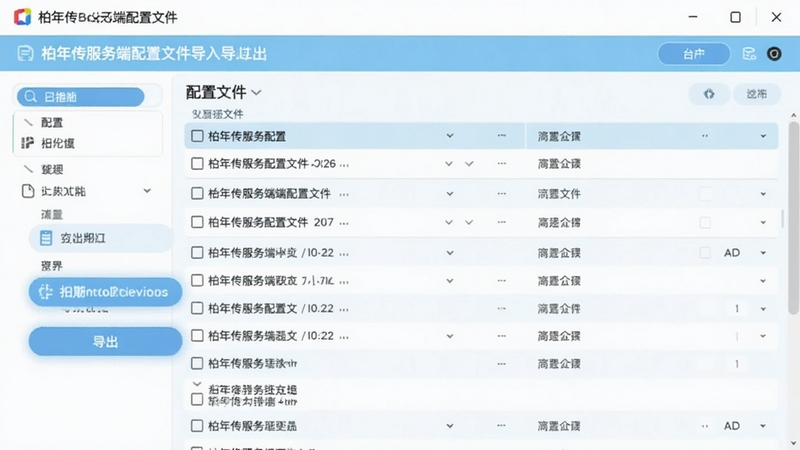The height and width of the screenshot is (450, 800).
Task: Click the category cell in the -0:26 row
Action: pos(559,164)
